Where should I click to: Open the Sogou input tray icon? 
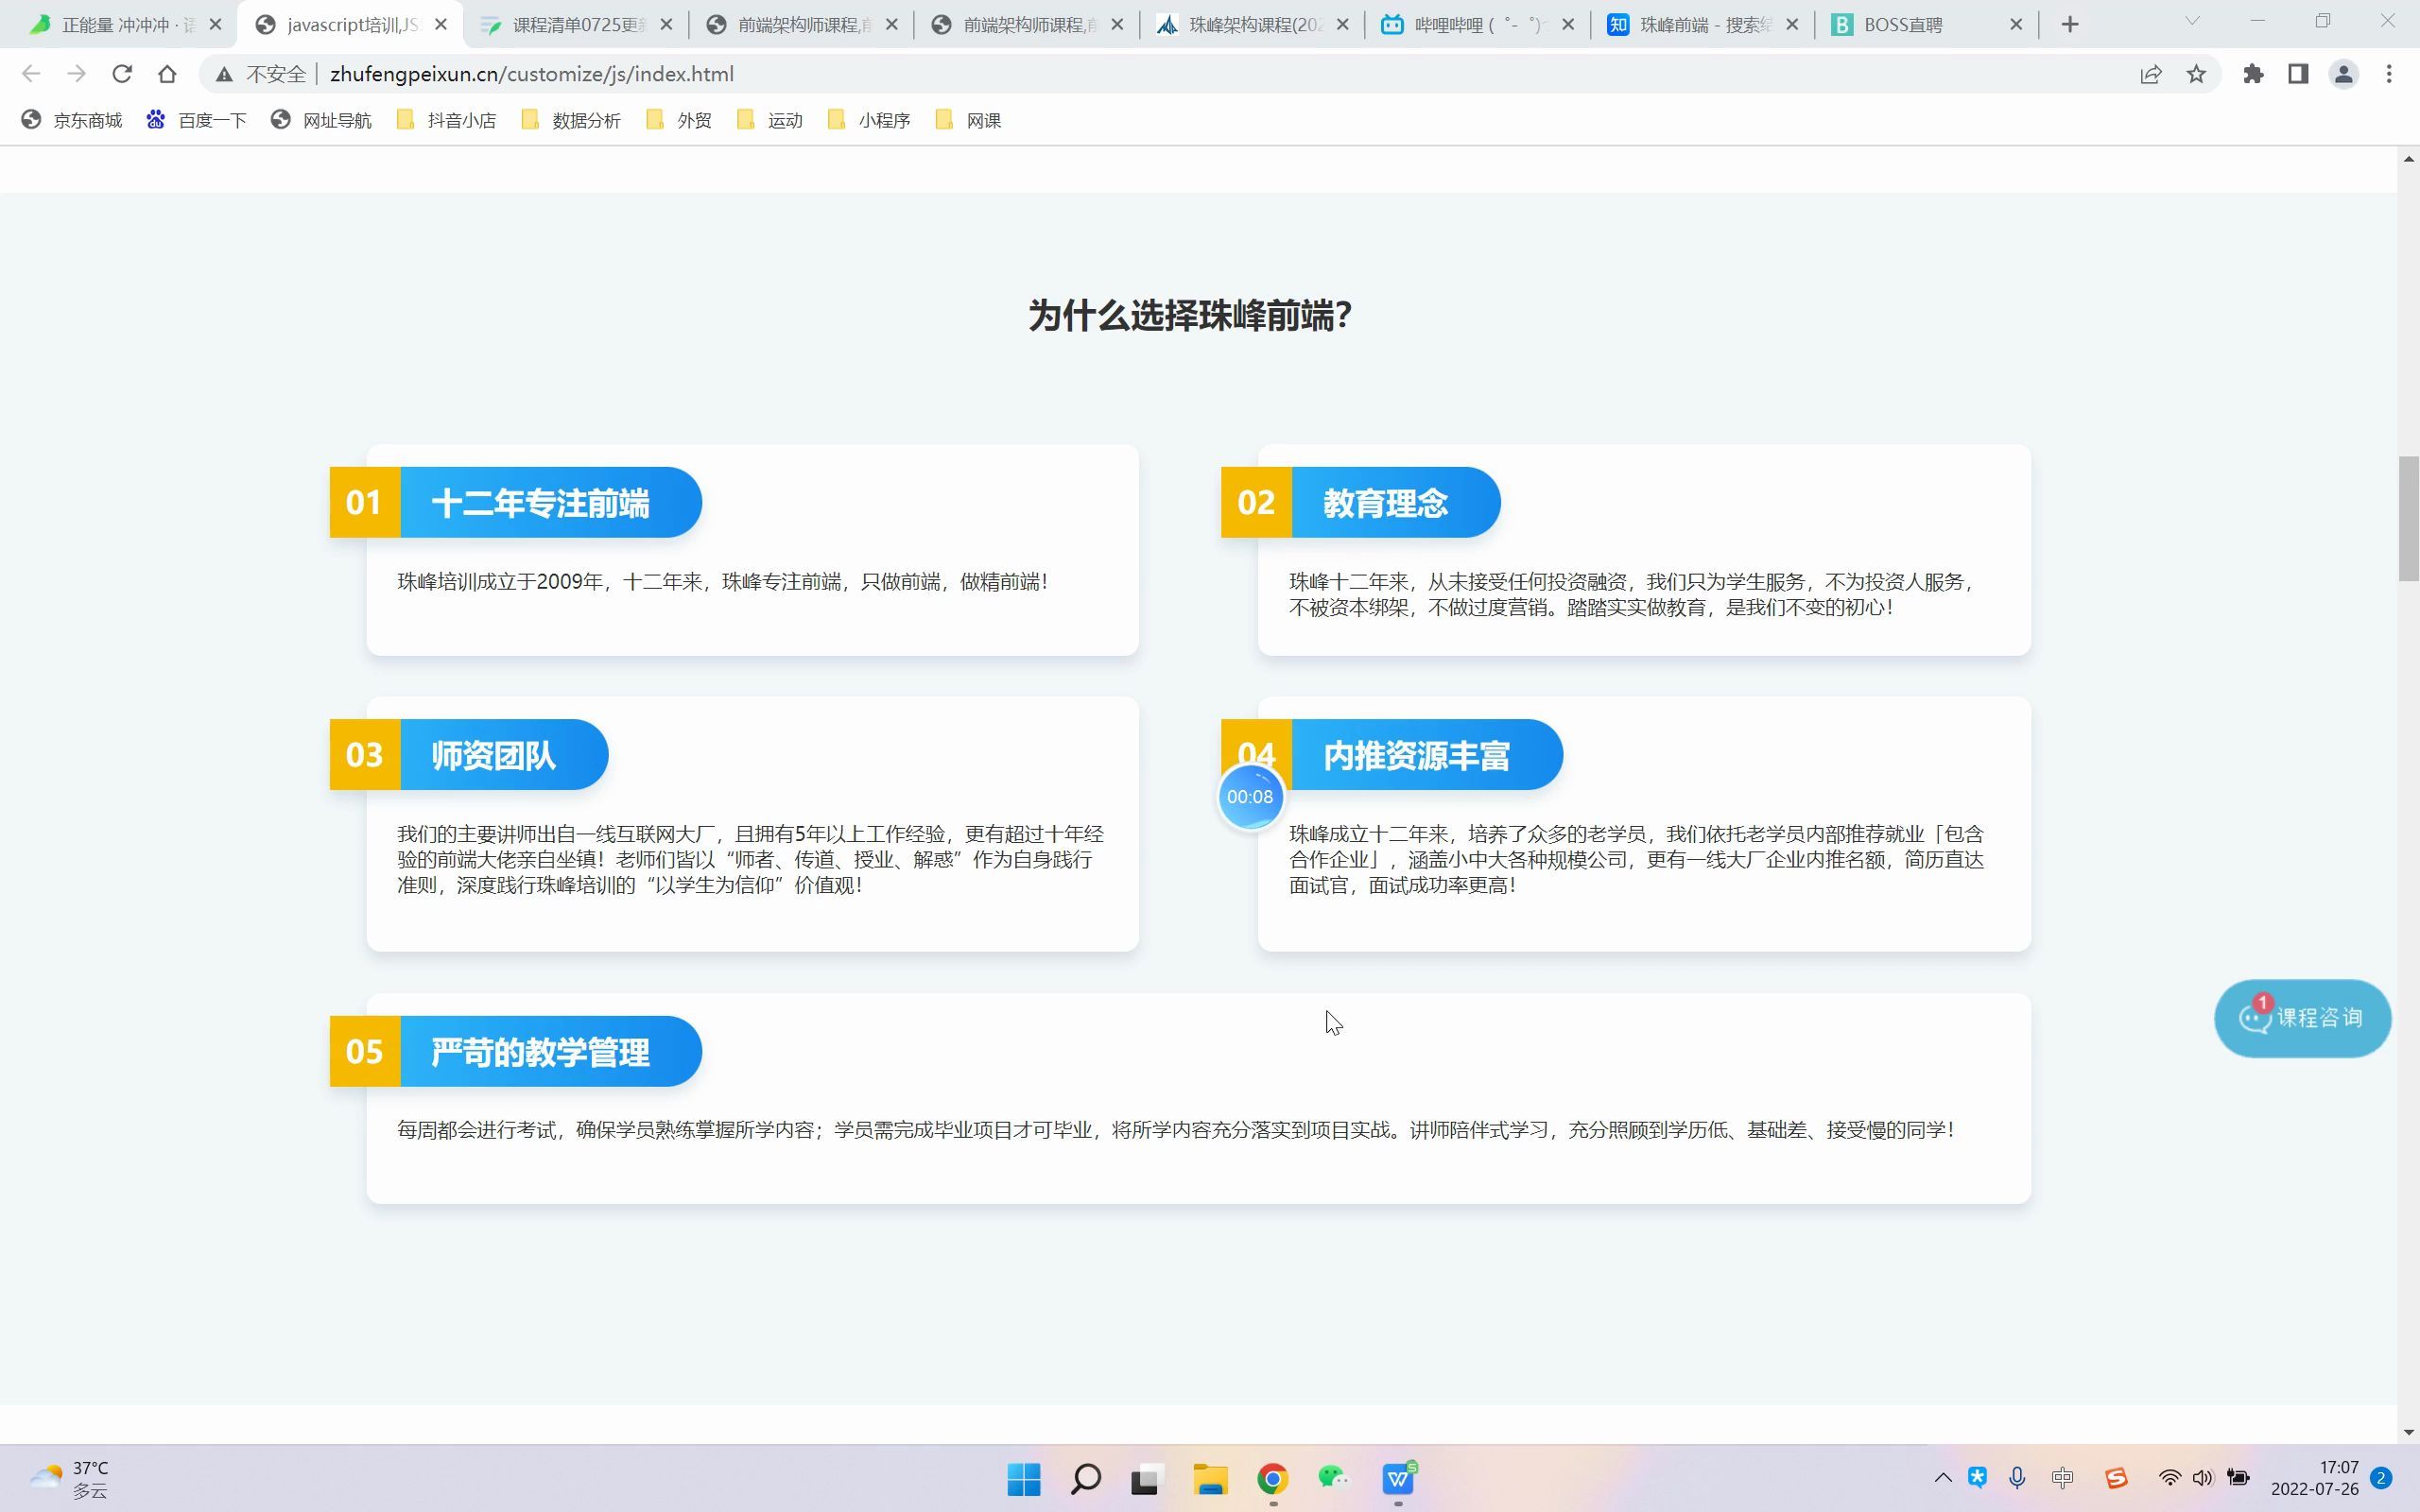click(2115, 1478)
